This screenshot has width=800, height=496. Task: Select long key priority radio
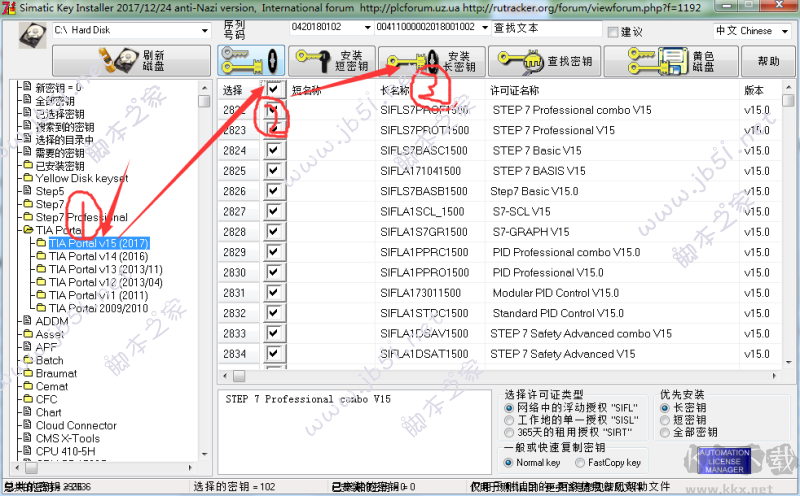coord(664,408)
